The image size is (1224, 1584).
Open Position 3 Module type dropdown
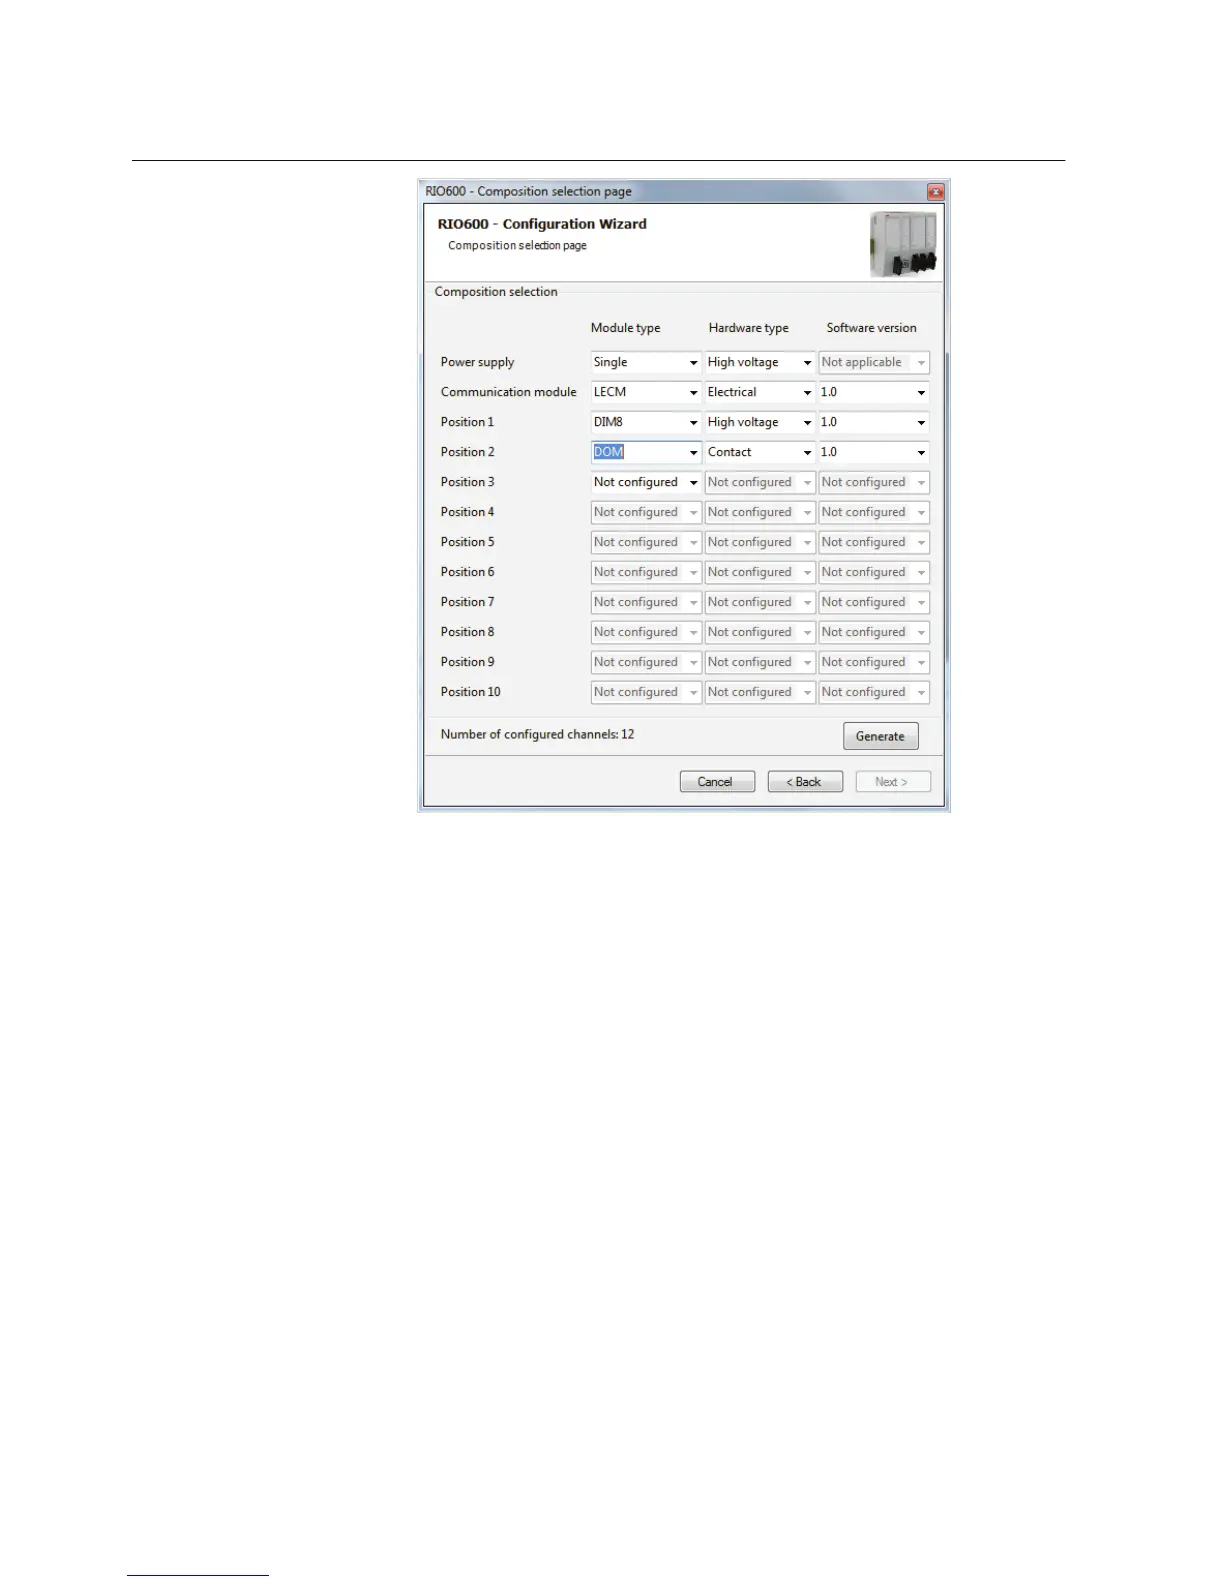(646, 482)
